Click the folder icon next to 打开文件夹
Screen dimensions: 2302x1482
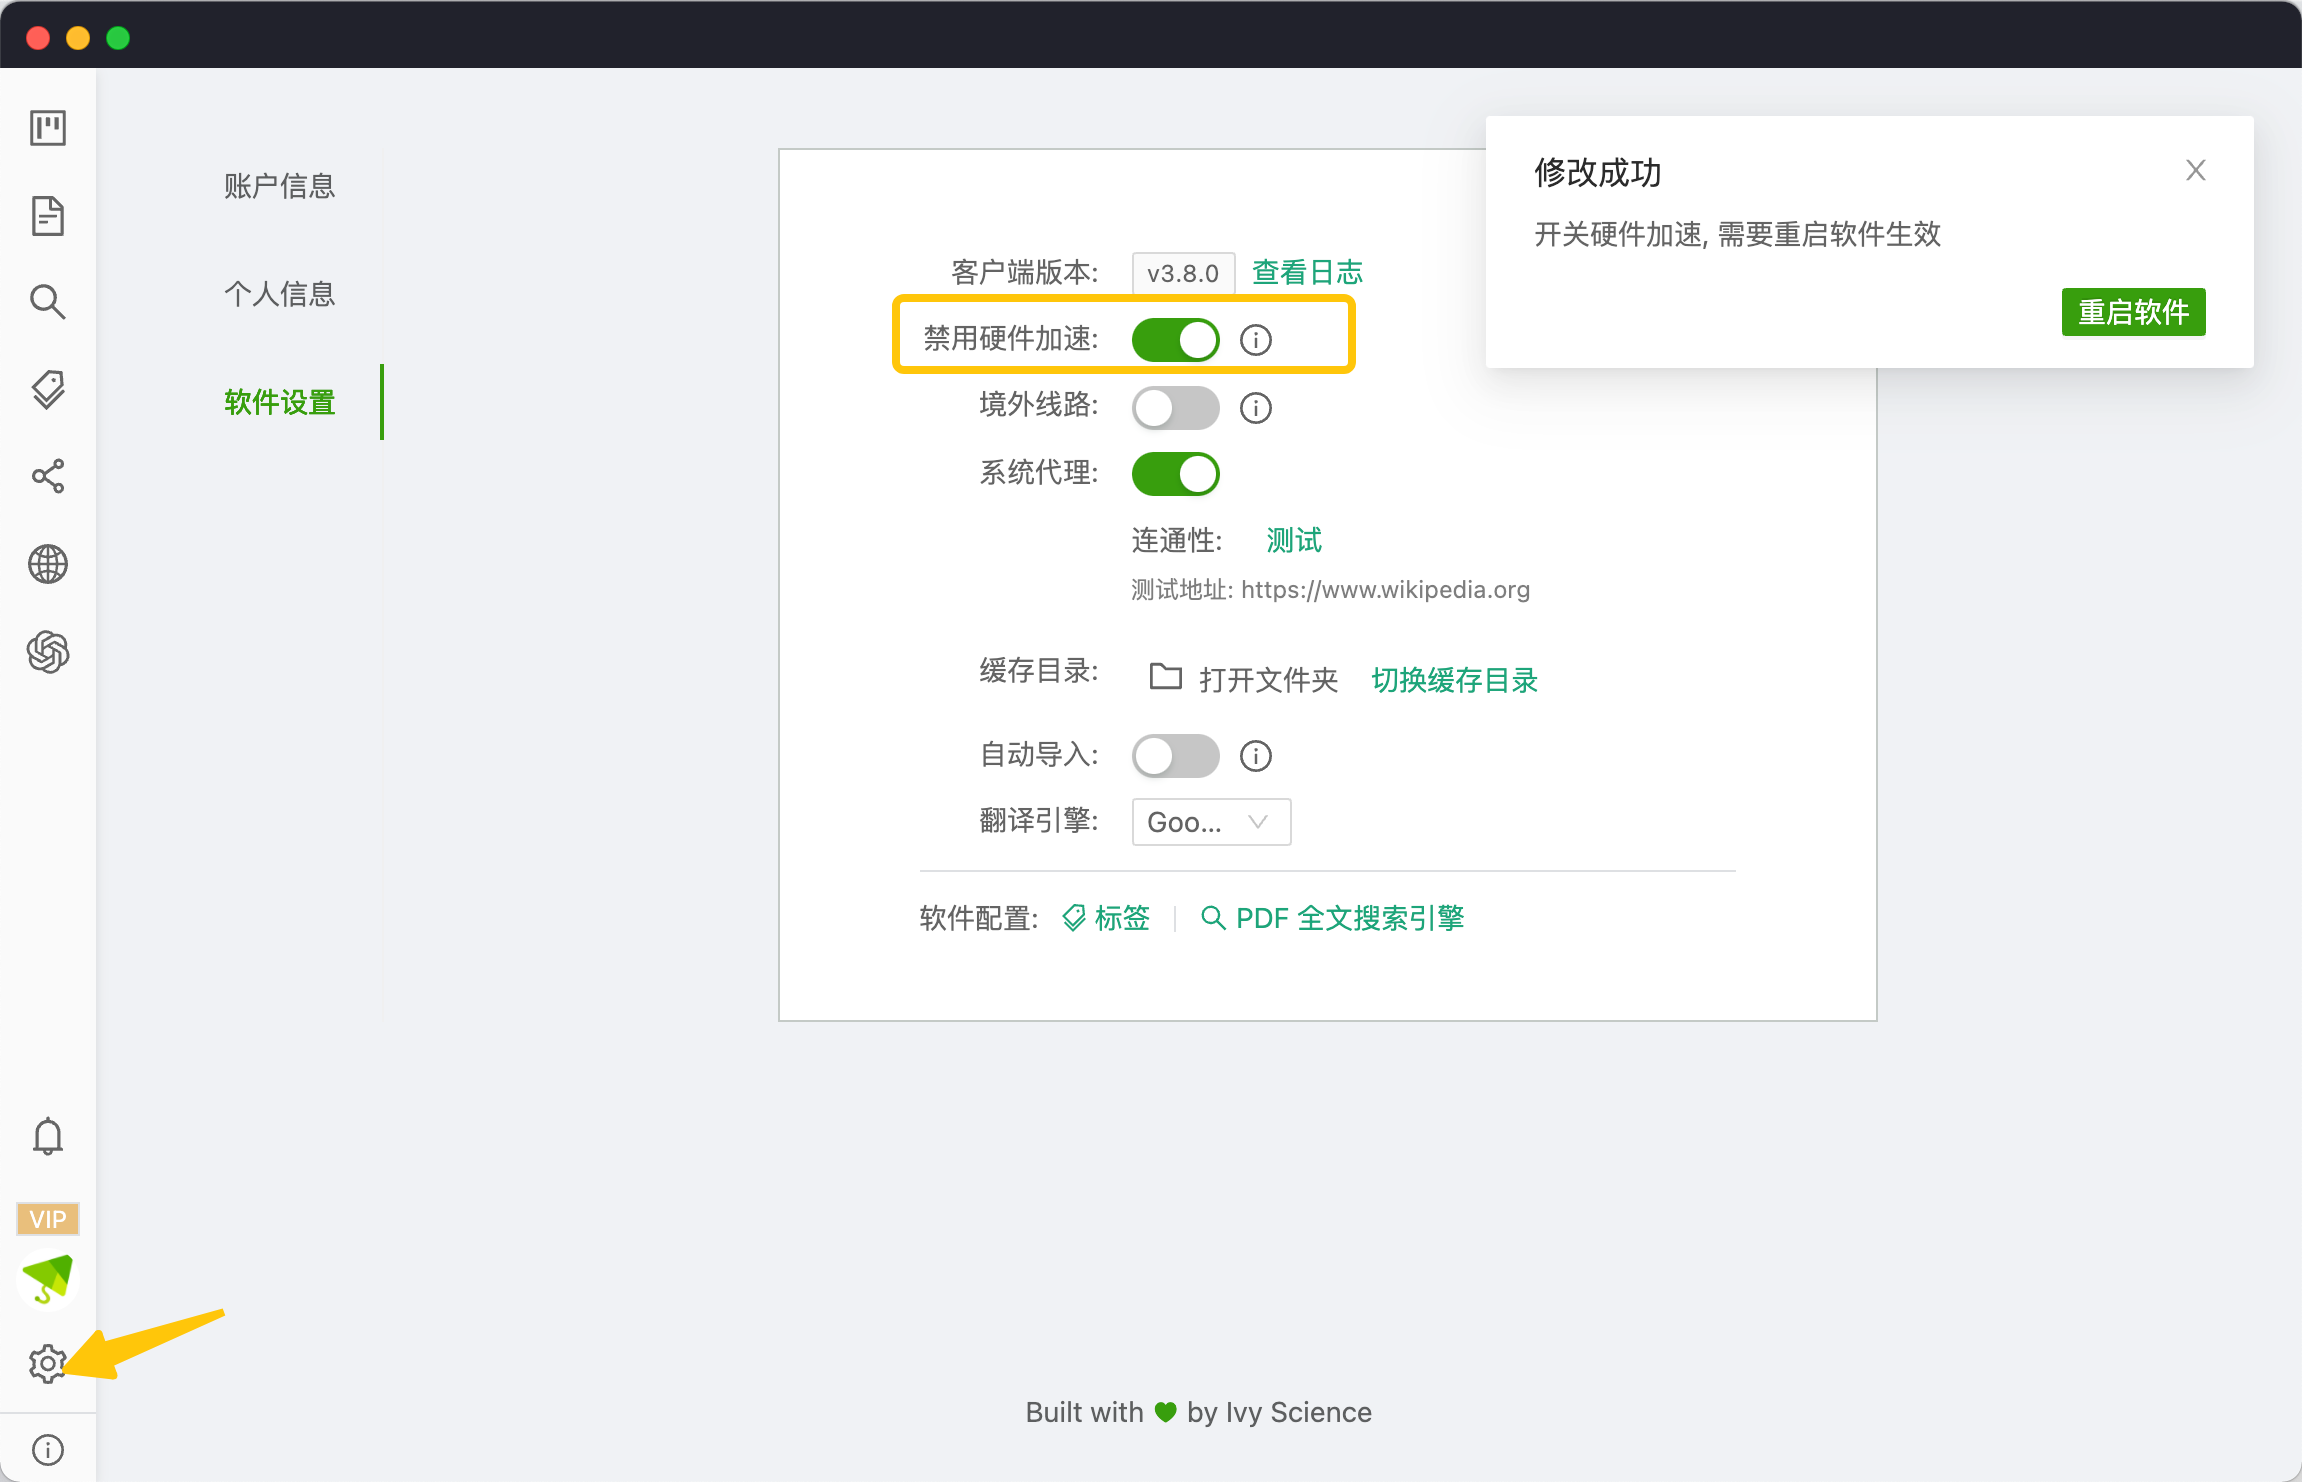(x=1166, y=677)
